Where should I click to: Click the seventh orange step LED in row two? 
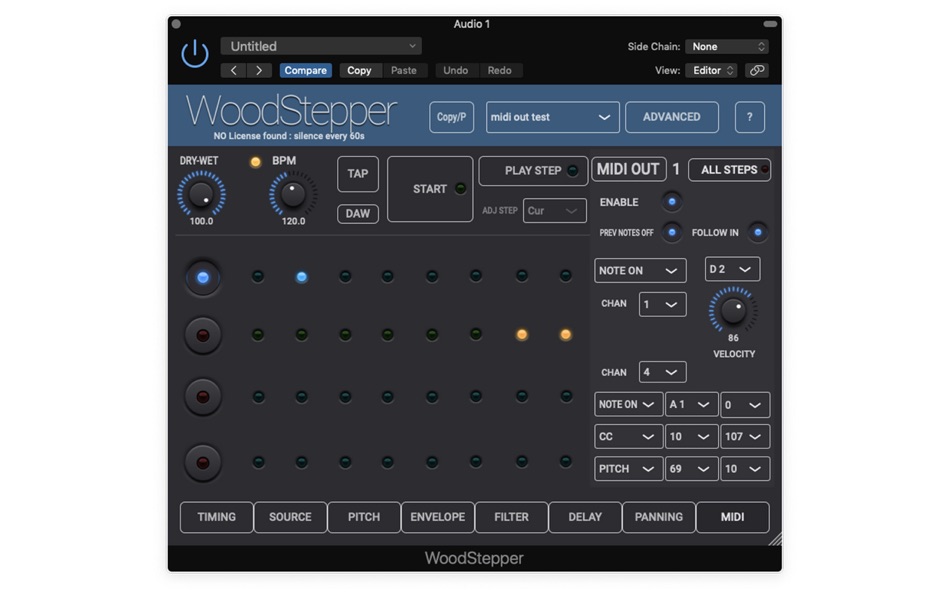(x=522, y=335)
